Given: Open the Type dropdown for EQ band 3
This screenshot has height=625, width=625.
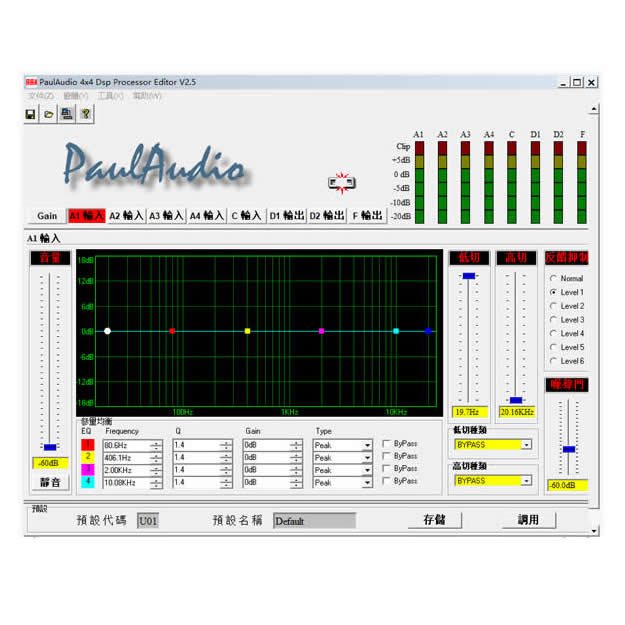Looking at the screenshot, I should click(x=367, y=470).
